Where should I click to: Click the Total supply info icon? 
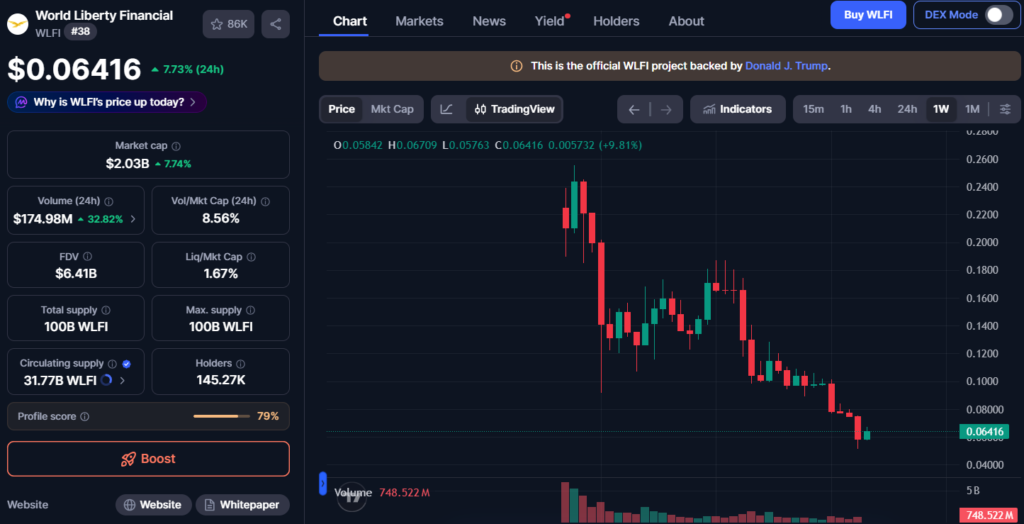106,310
